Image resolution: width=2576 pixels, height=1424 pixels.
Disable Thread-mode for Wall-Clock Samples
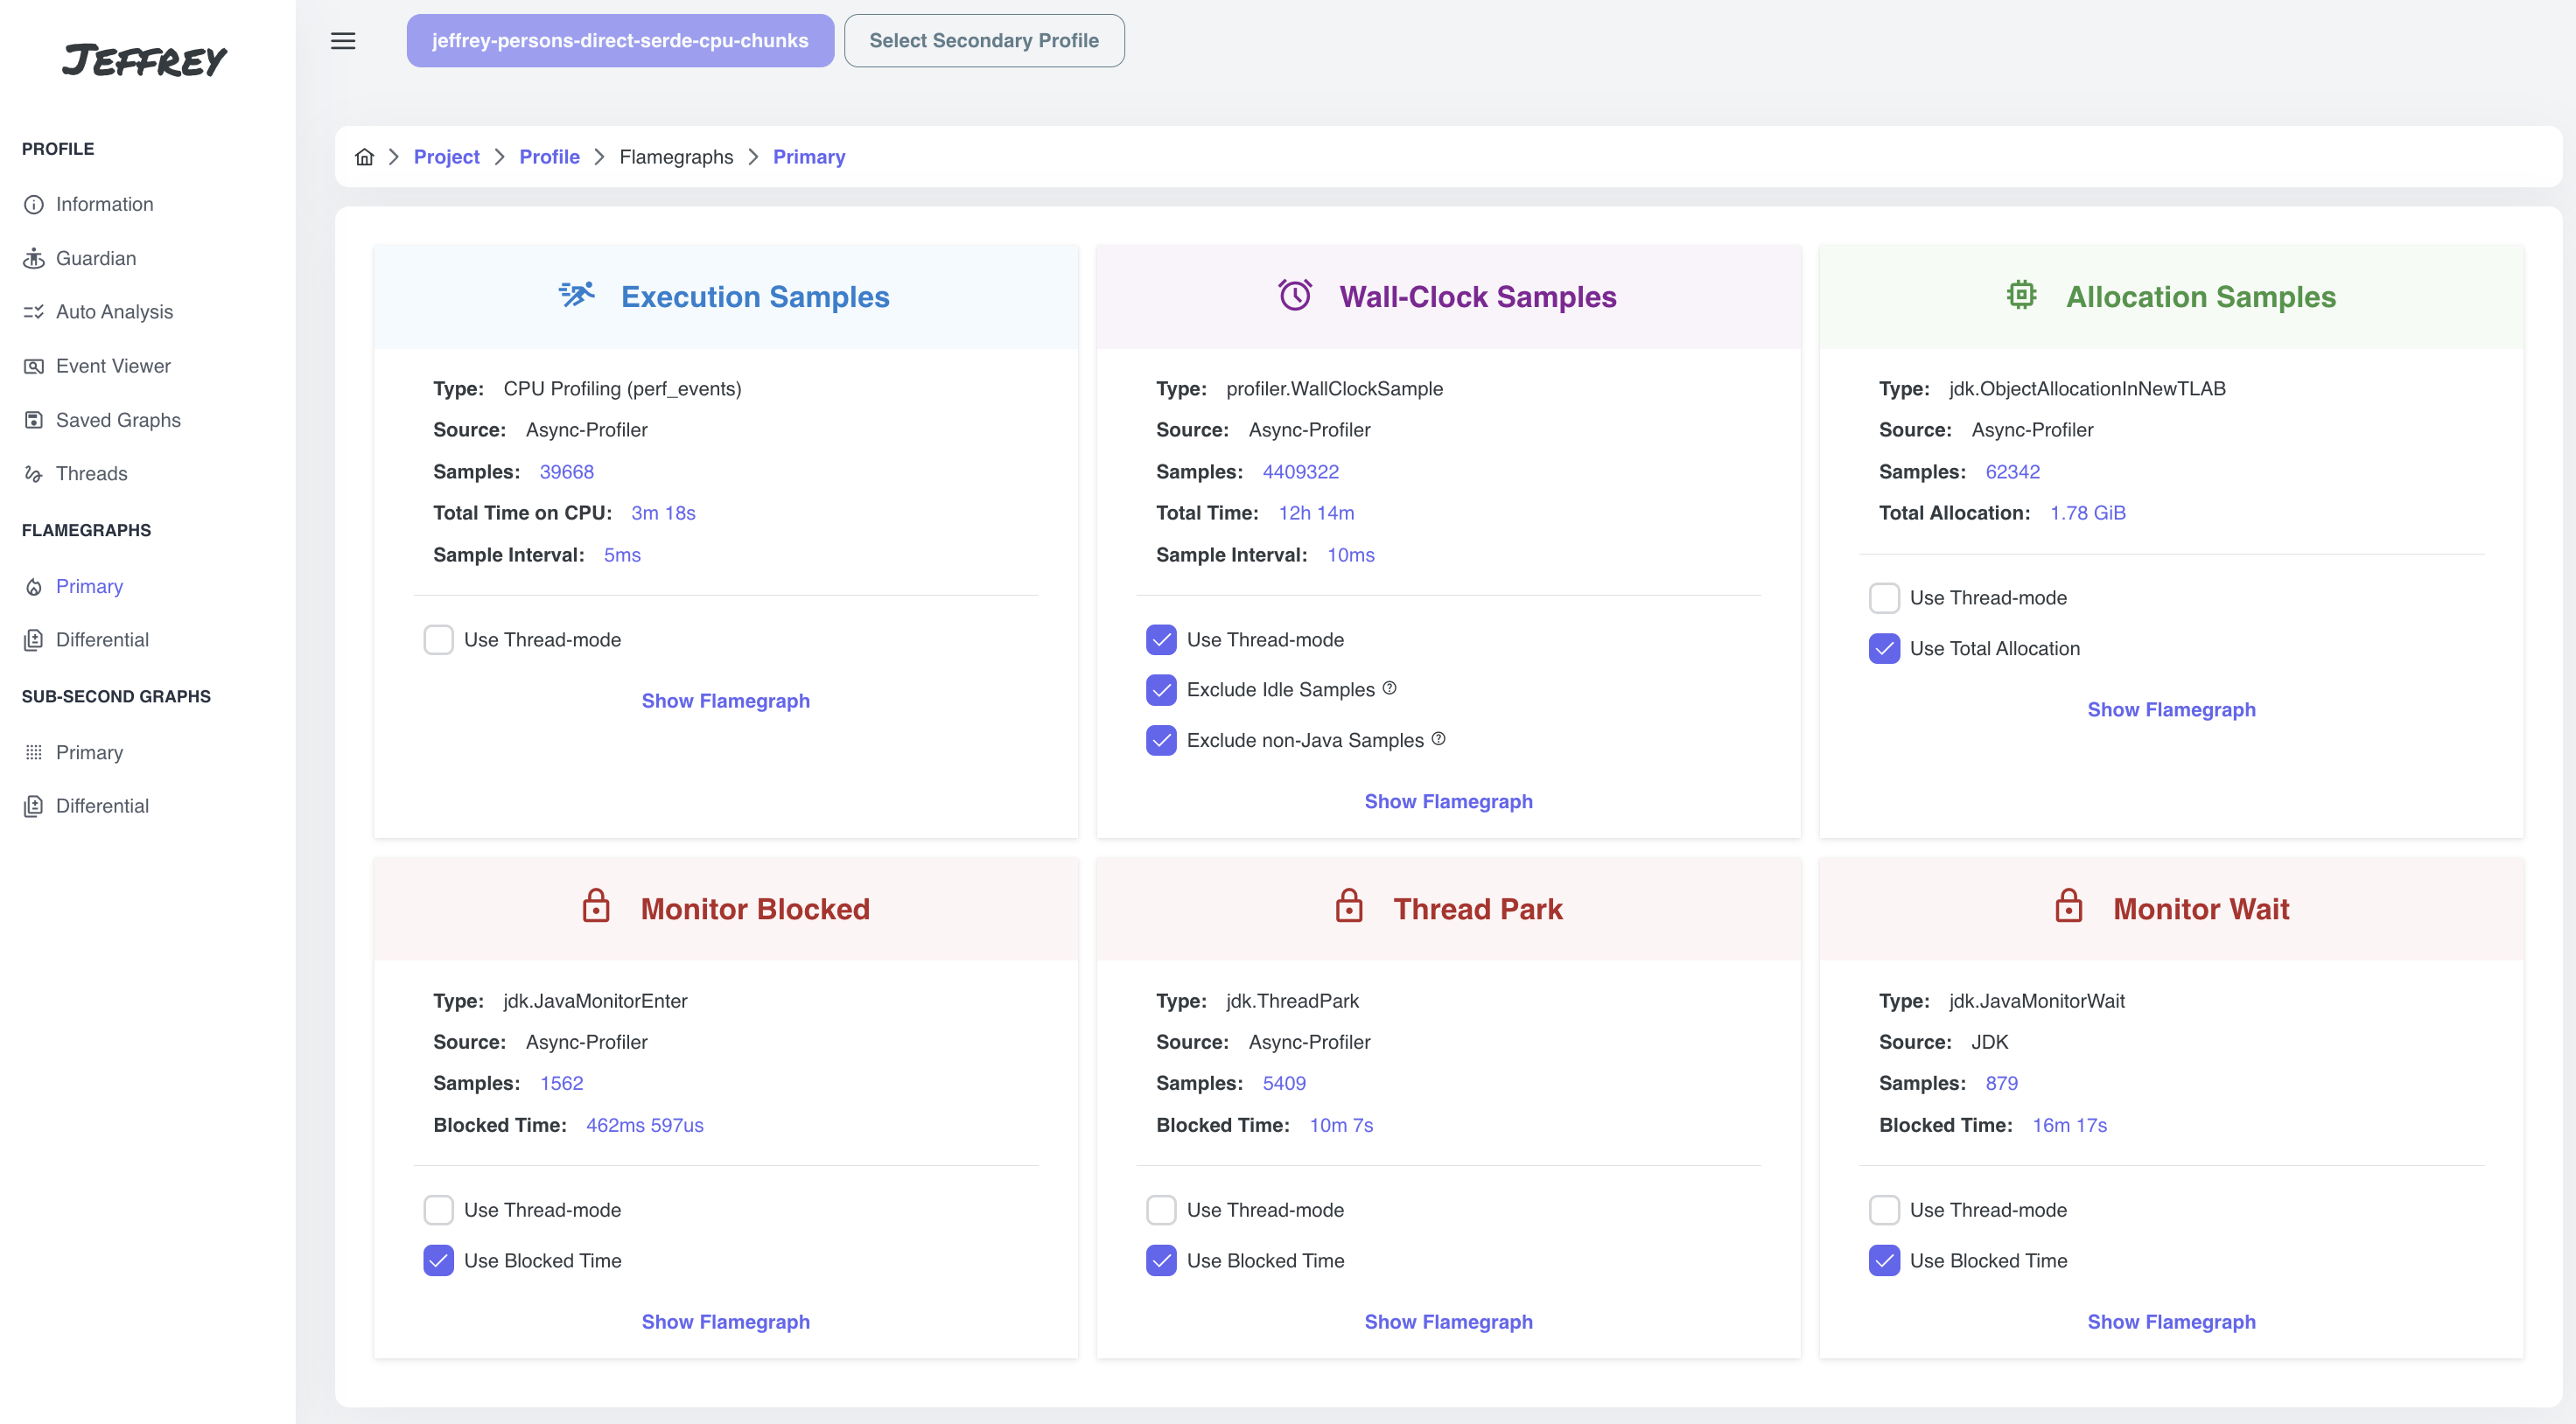pos(1161,640)
